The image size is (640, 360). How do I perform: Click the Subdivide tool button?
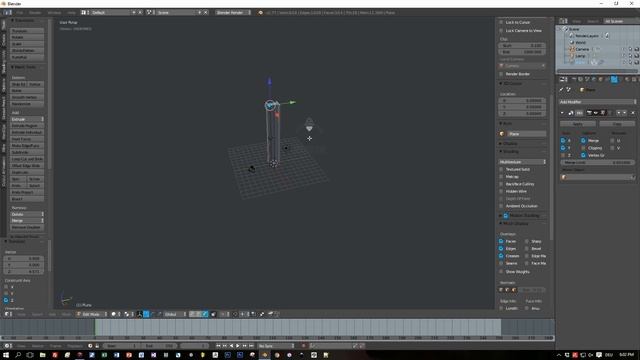[27, 152]
